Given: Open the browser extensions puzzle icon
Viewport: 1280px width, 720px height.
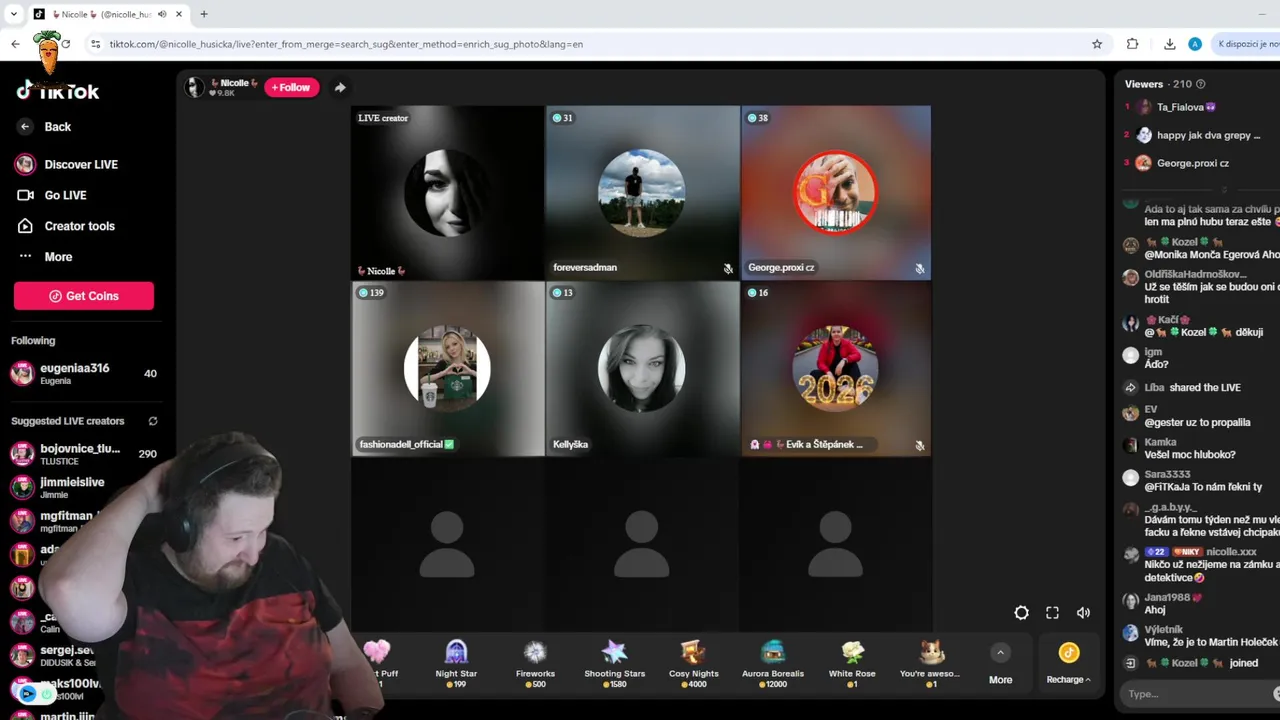Looking at the screenshot, I should (1132, 44).
